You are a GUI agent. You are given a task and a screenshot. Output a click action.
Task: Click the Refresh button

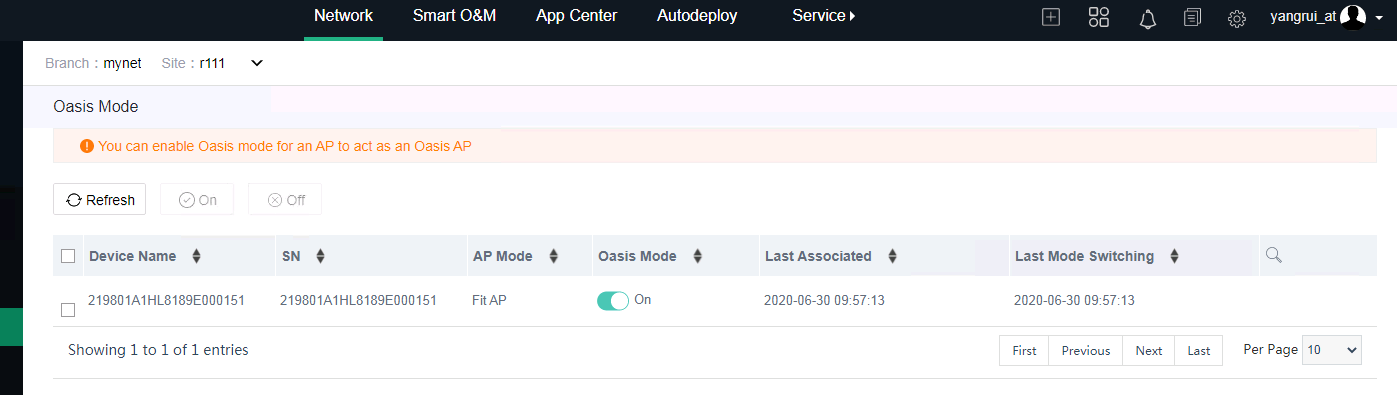100,199
